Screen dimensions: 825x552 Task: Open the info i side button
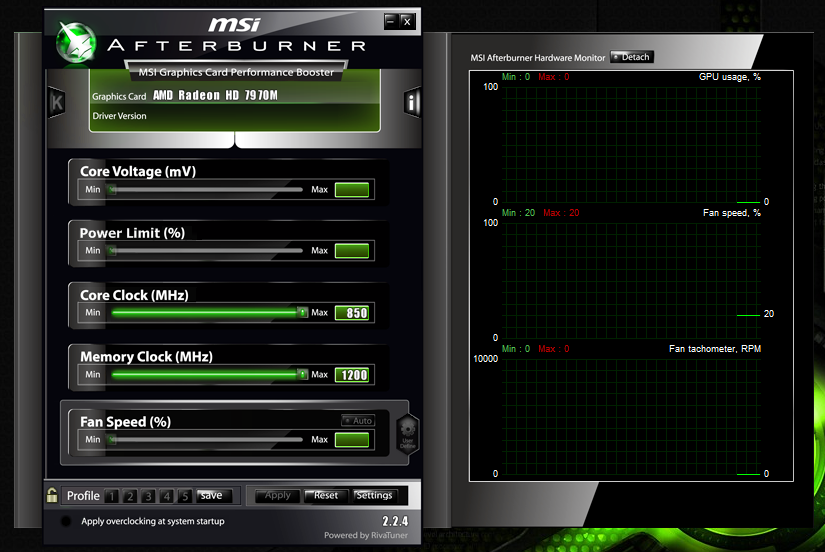pos(412,102)
